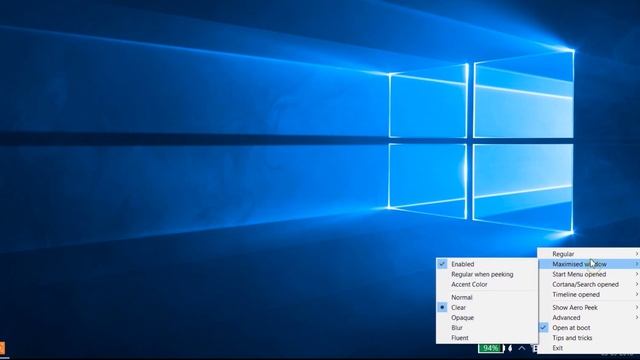Viewport: 640px width, 360px height.
Task: Click the green 94% battery indicator
Action: coord(490,348)
